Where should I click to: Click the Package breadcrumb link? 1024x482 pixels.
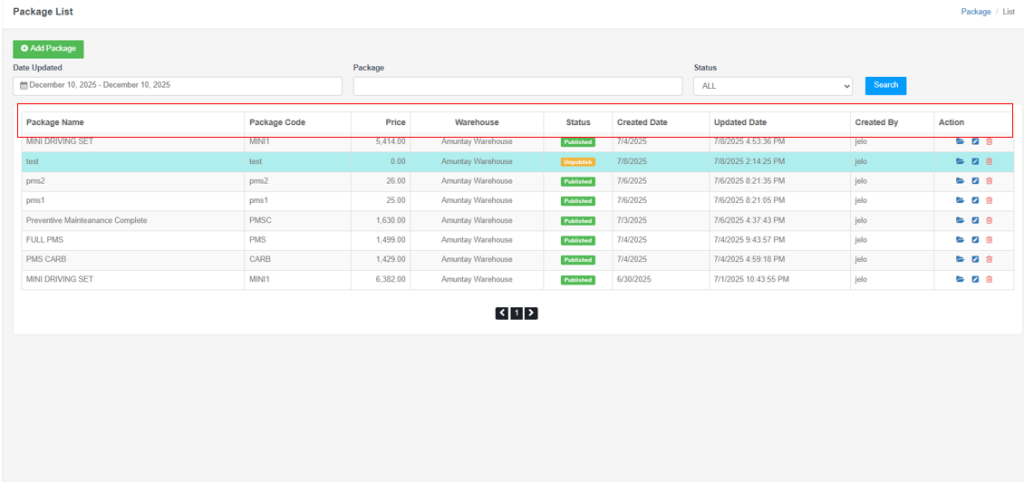pos(975,12)
